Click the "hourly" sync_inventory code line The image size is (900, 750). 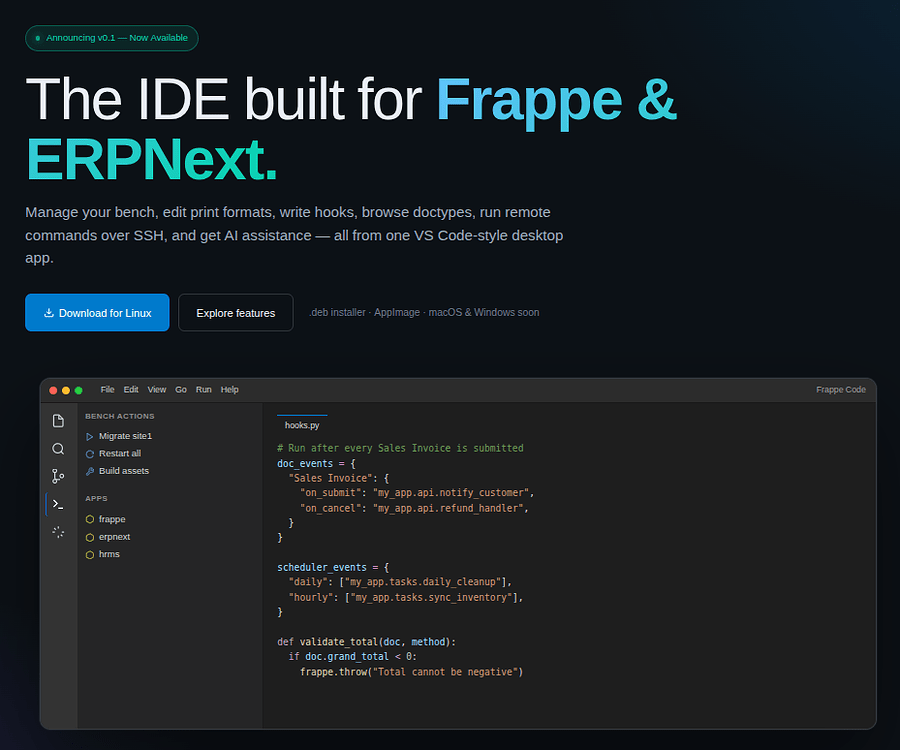(x=406, y=597)
